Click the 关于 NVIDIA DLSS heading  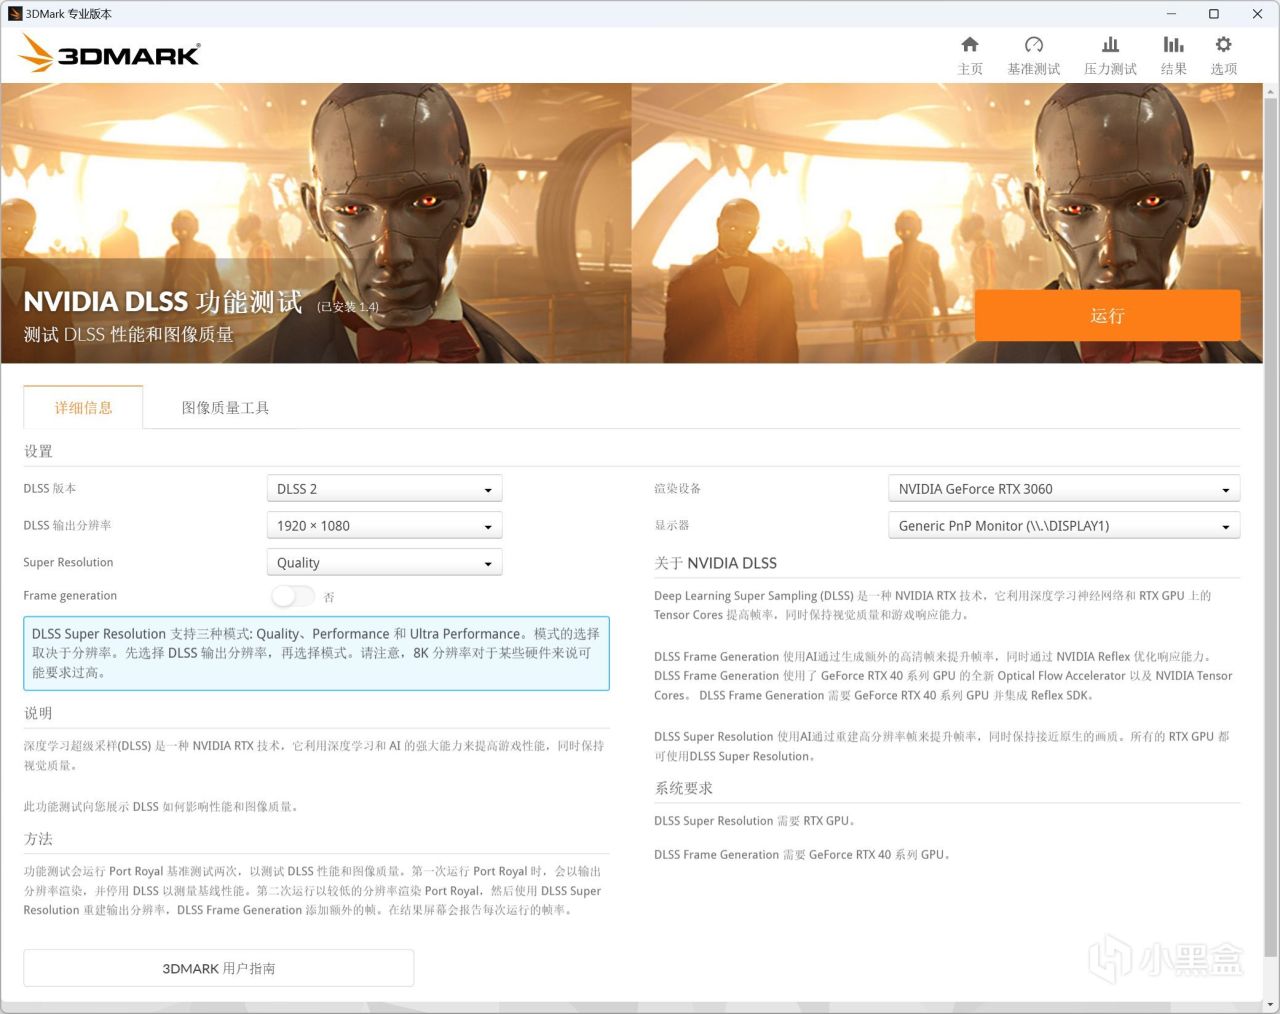click(716, 563)
